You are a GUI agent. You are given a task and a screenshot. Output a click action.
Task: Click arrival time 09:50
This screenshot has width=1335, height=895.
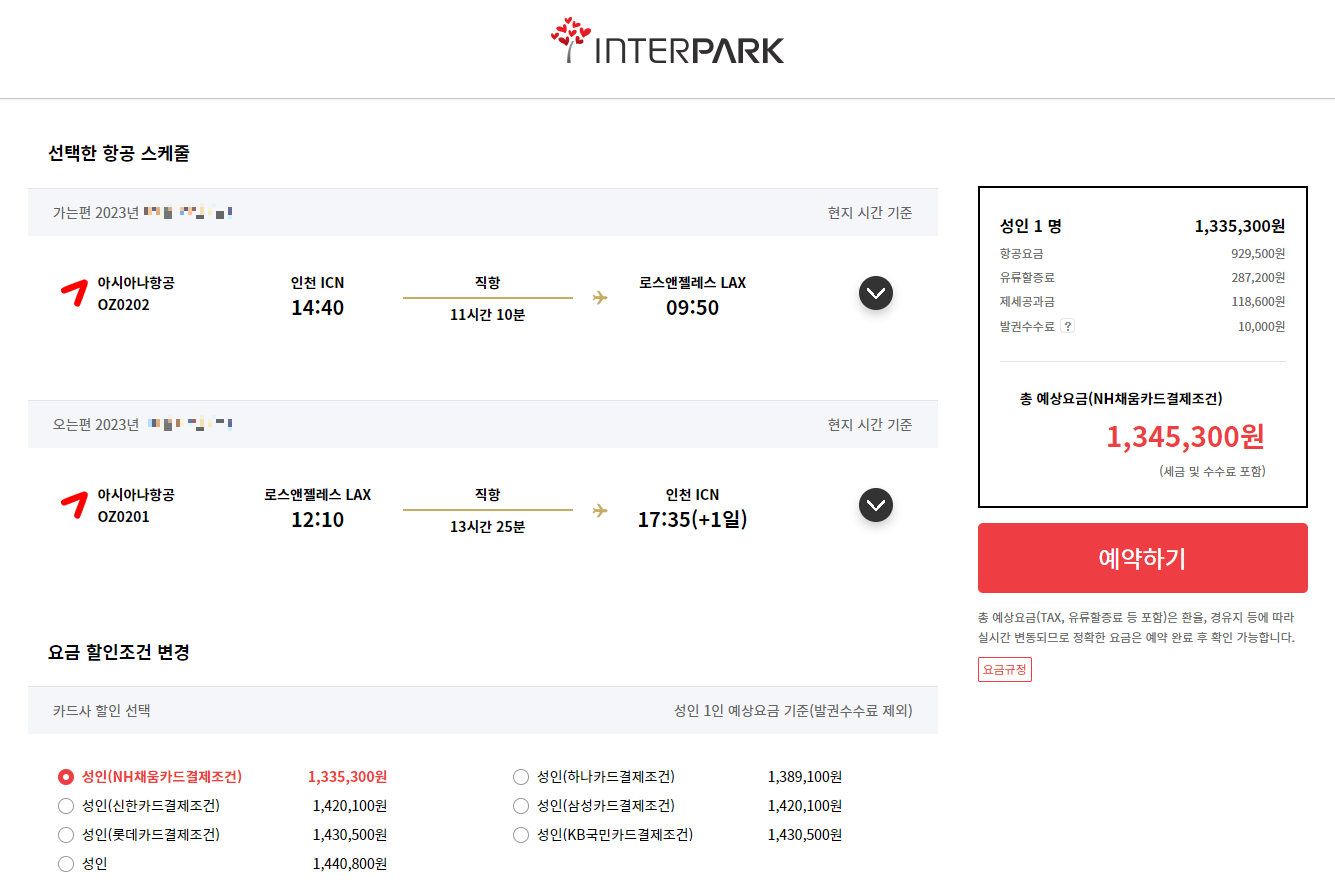click(693, 308)
